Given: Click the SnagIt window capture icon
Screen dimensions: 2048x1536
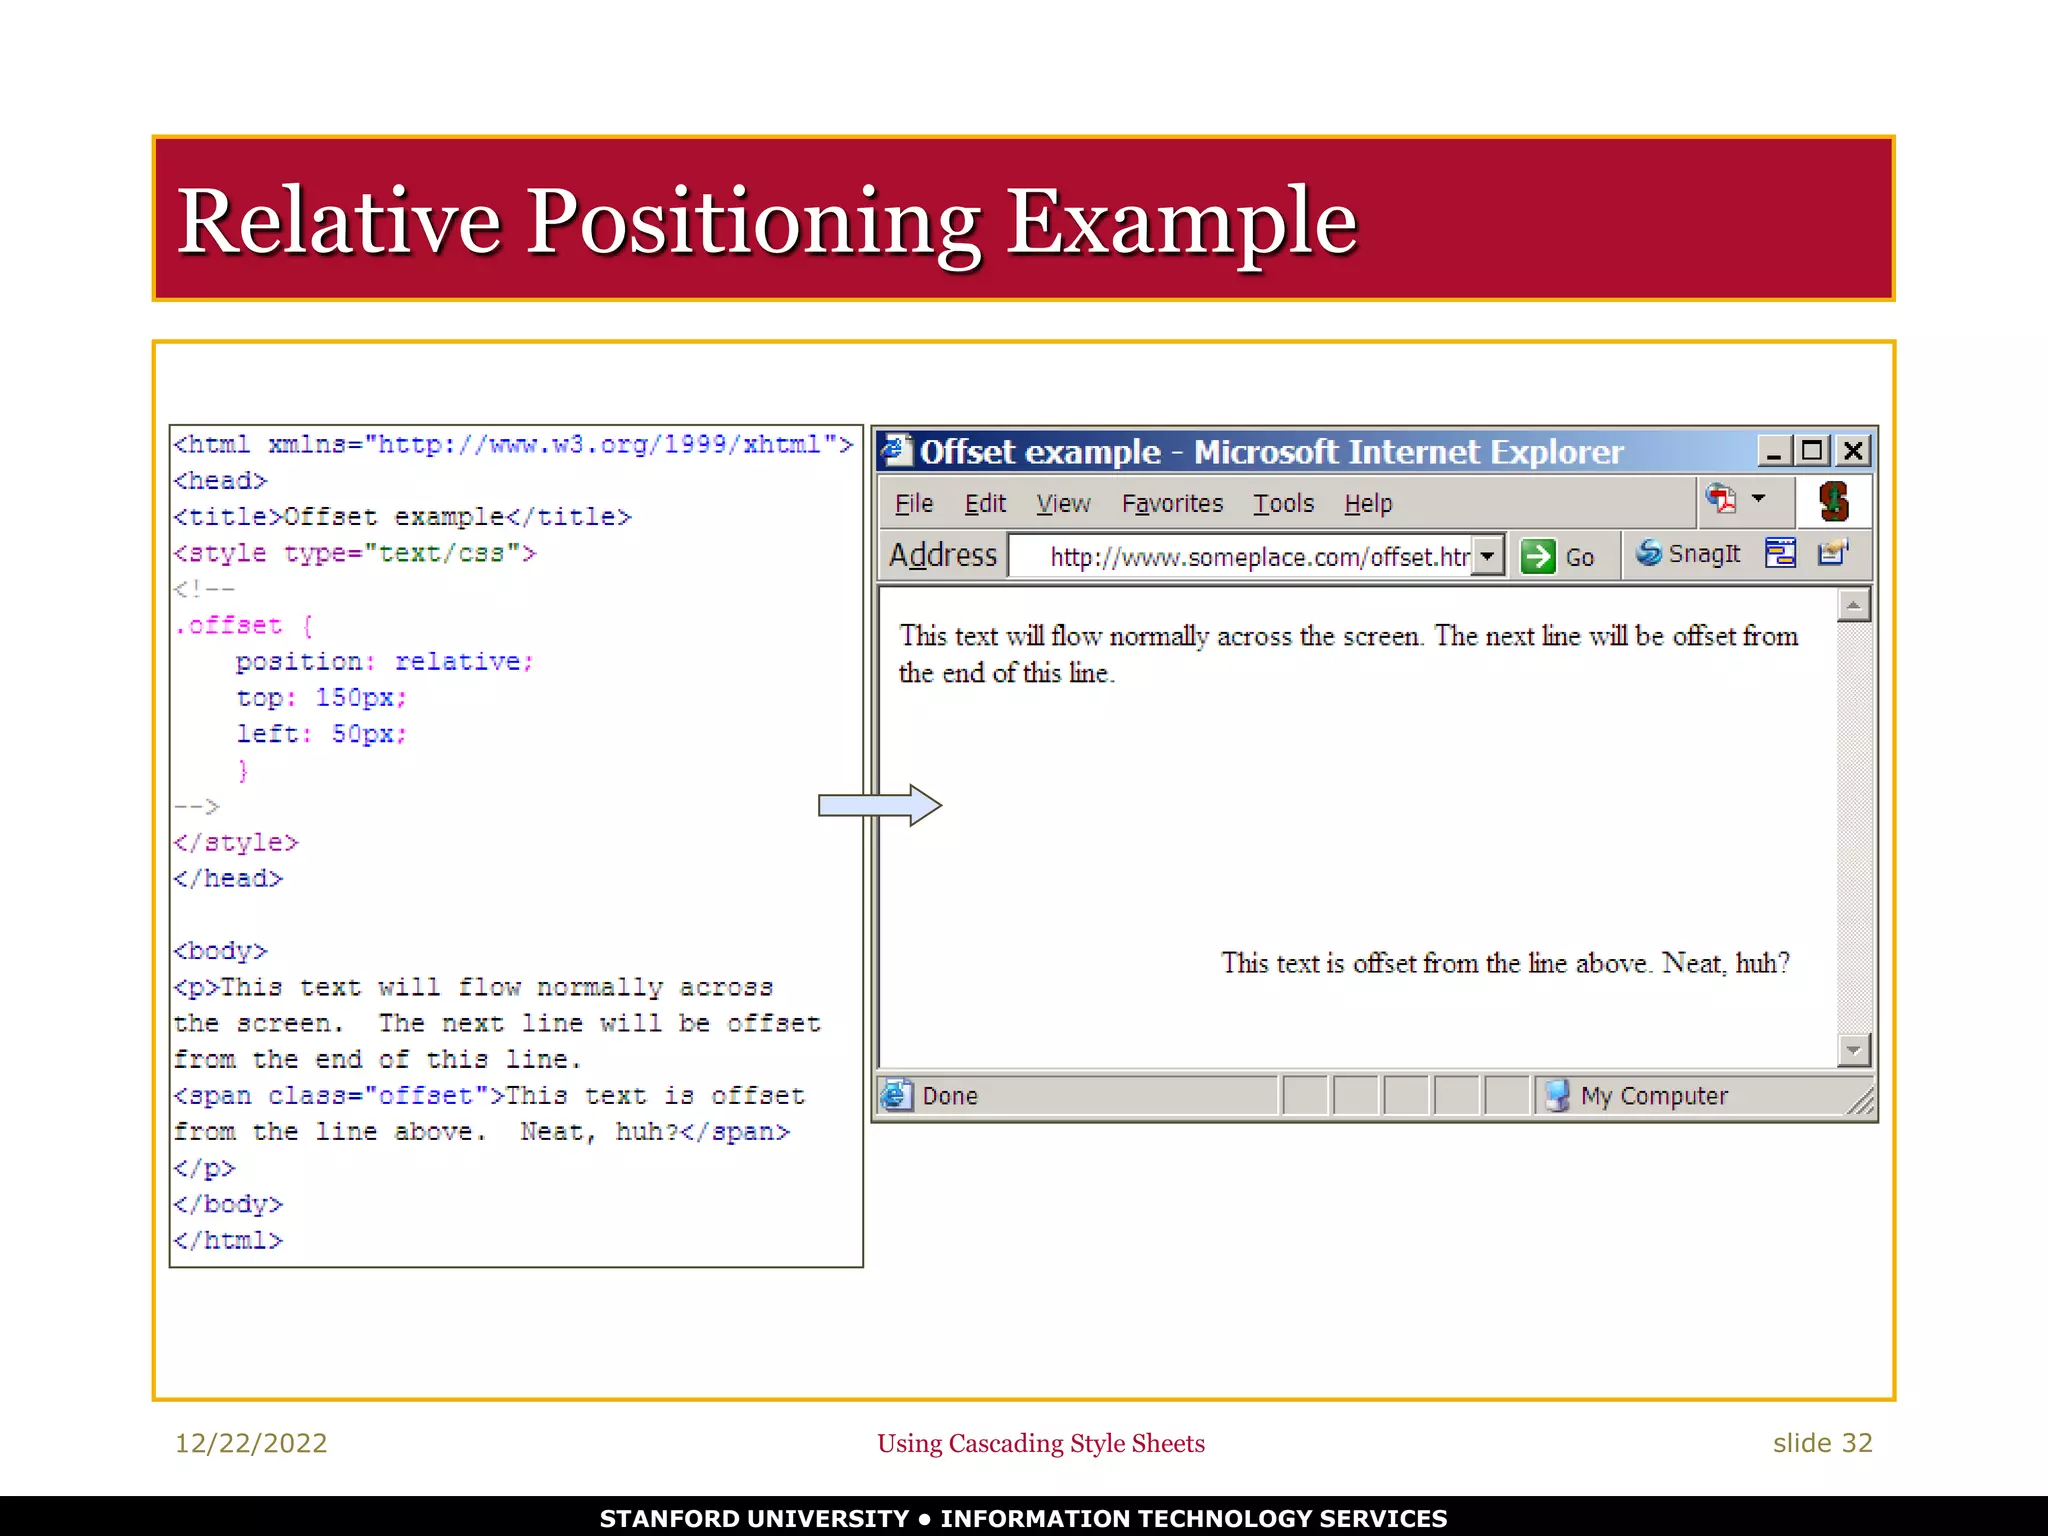Looking at the screenshot, I should click(x=1780, y=552).
